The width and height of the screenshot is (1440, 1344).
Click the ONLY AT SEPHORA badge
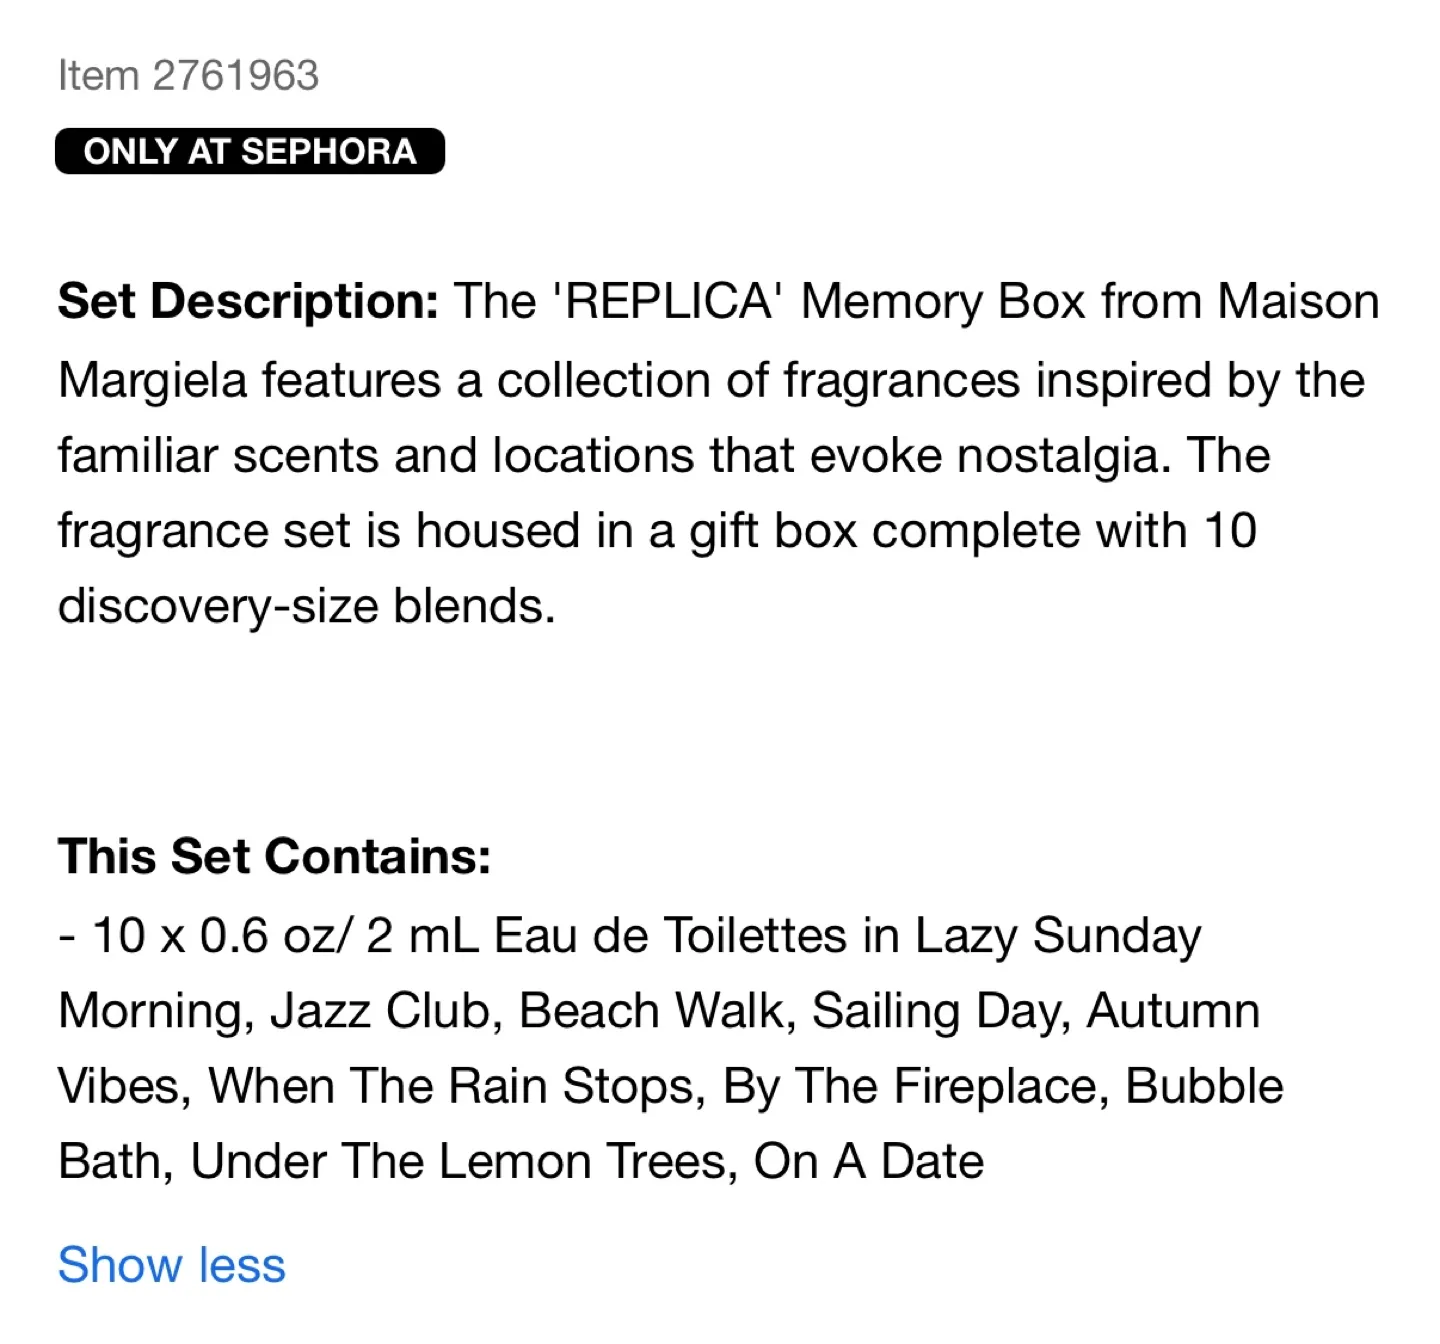(249, 151)
